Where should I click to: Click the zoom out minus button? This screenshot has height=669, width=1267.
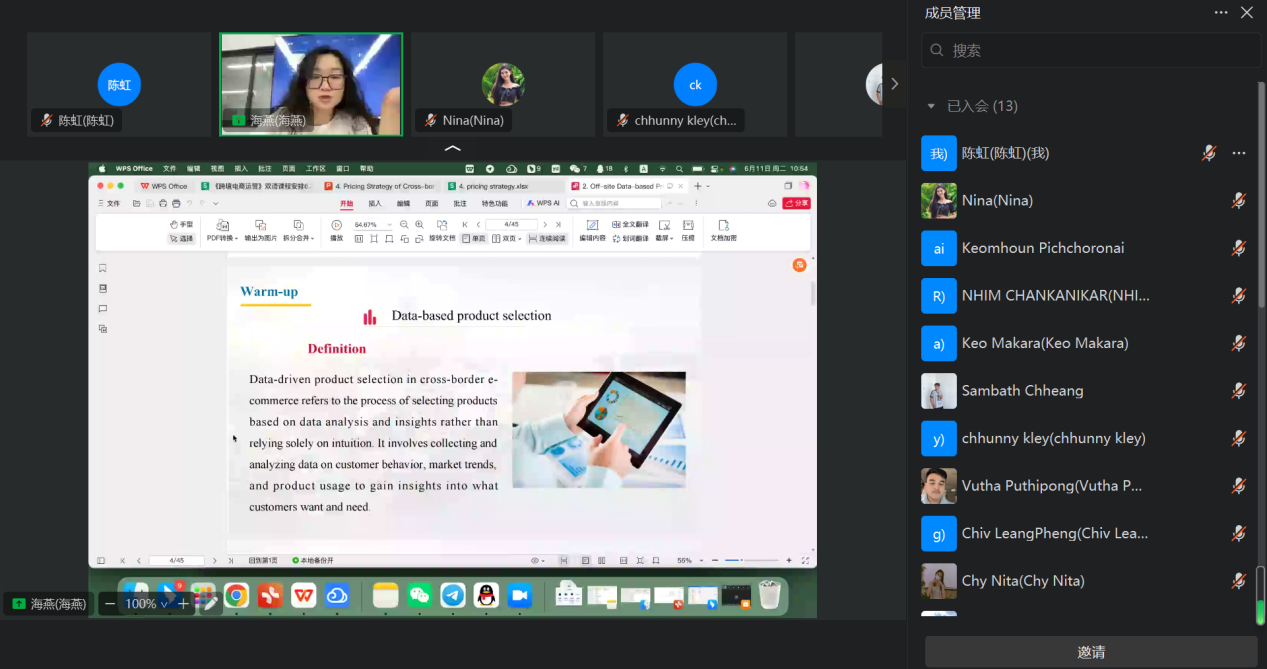coord(110,604)
